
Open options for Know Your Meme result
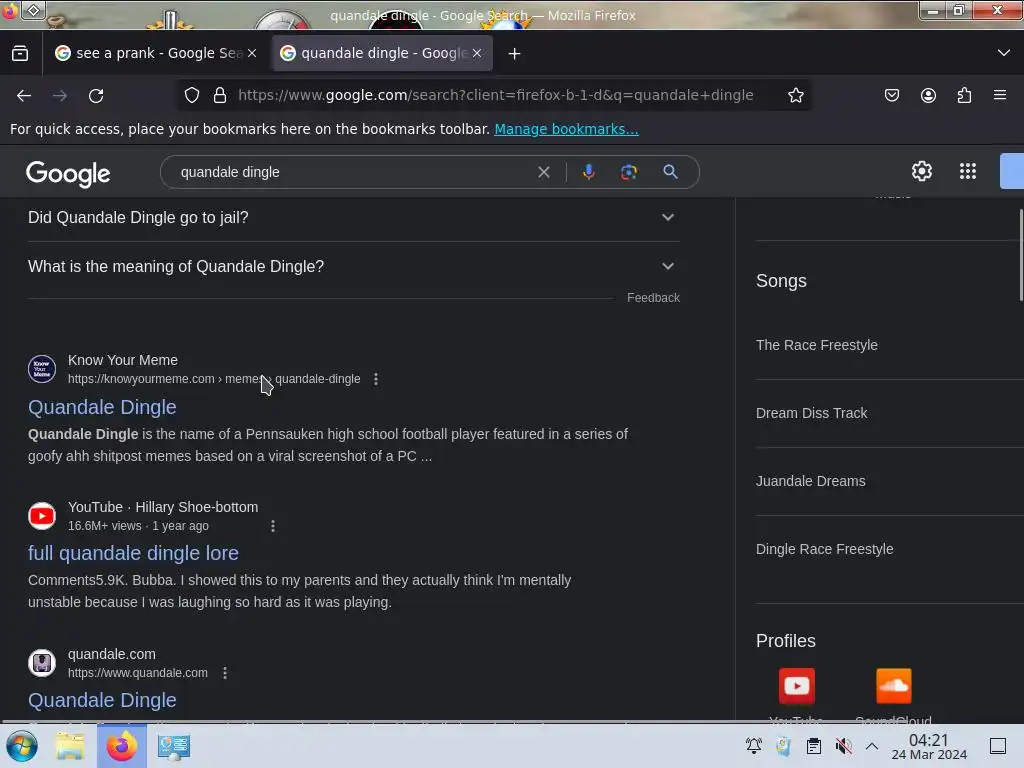(x=376, y=379)
